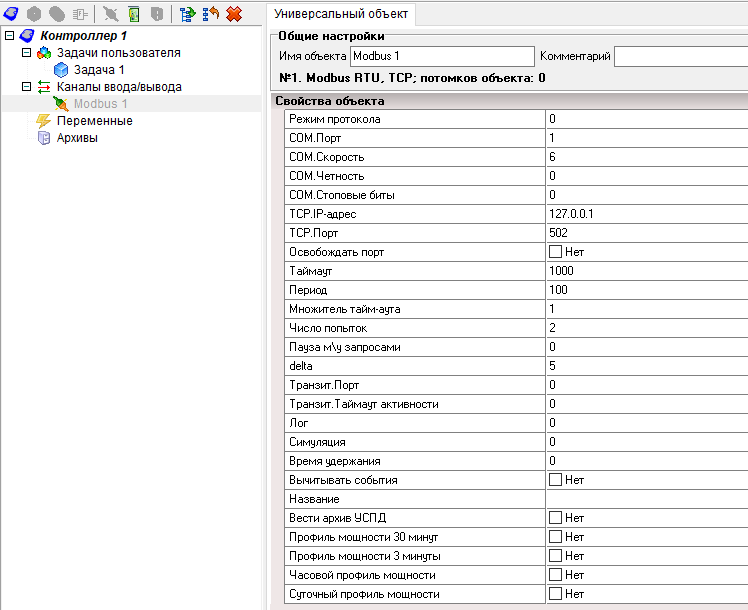Select the COM.Стоповые биты value cell
This screenshot has height=610, width=748.
point(647,195)
